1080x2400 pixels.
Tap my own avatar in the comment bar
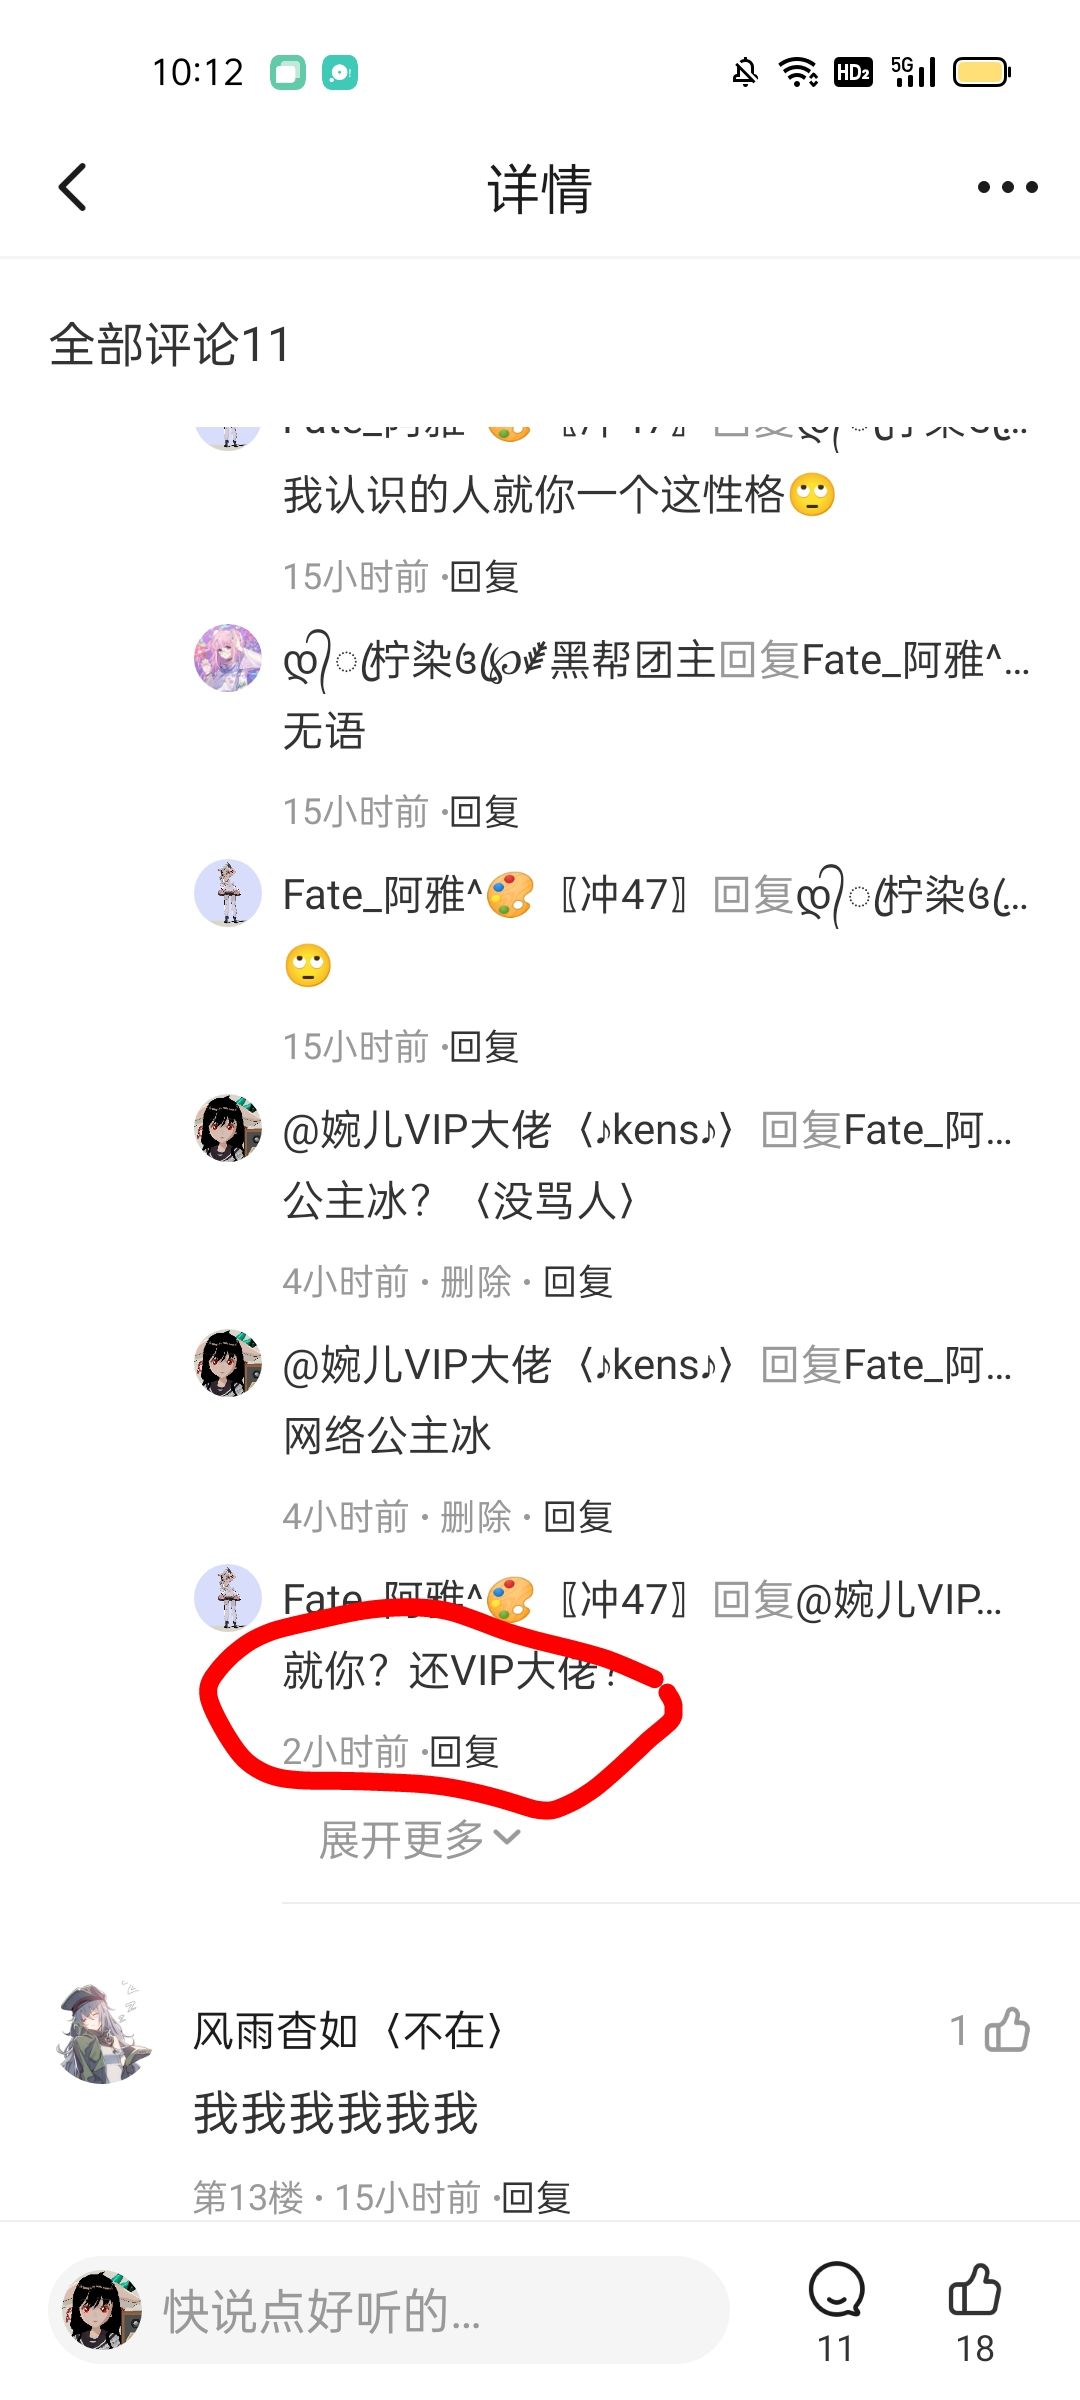pyautogui.click(x=101, y=2310)
